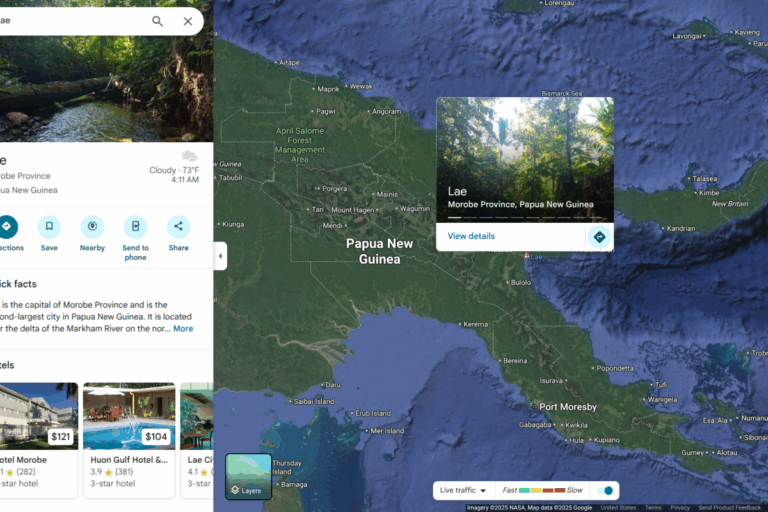
Task: Click the Port Moresby label on map
Action: click(568, 407)
